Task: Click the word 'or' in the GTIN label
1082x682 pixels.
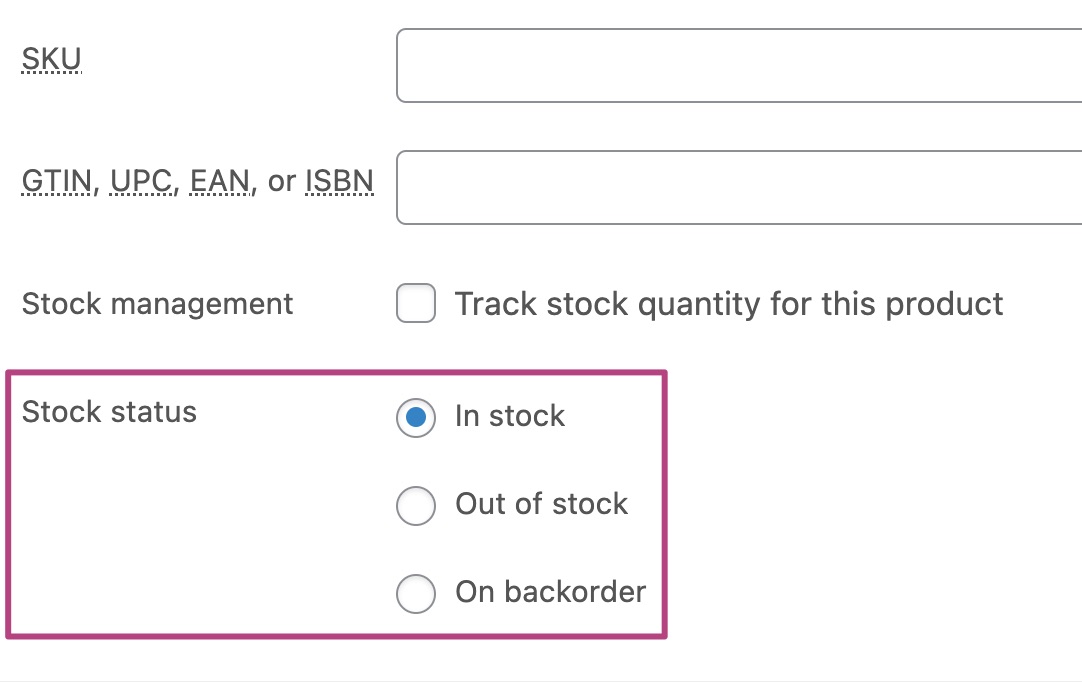Action: pyautogui.click(x=281, y=182)
